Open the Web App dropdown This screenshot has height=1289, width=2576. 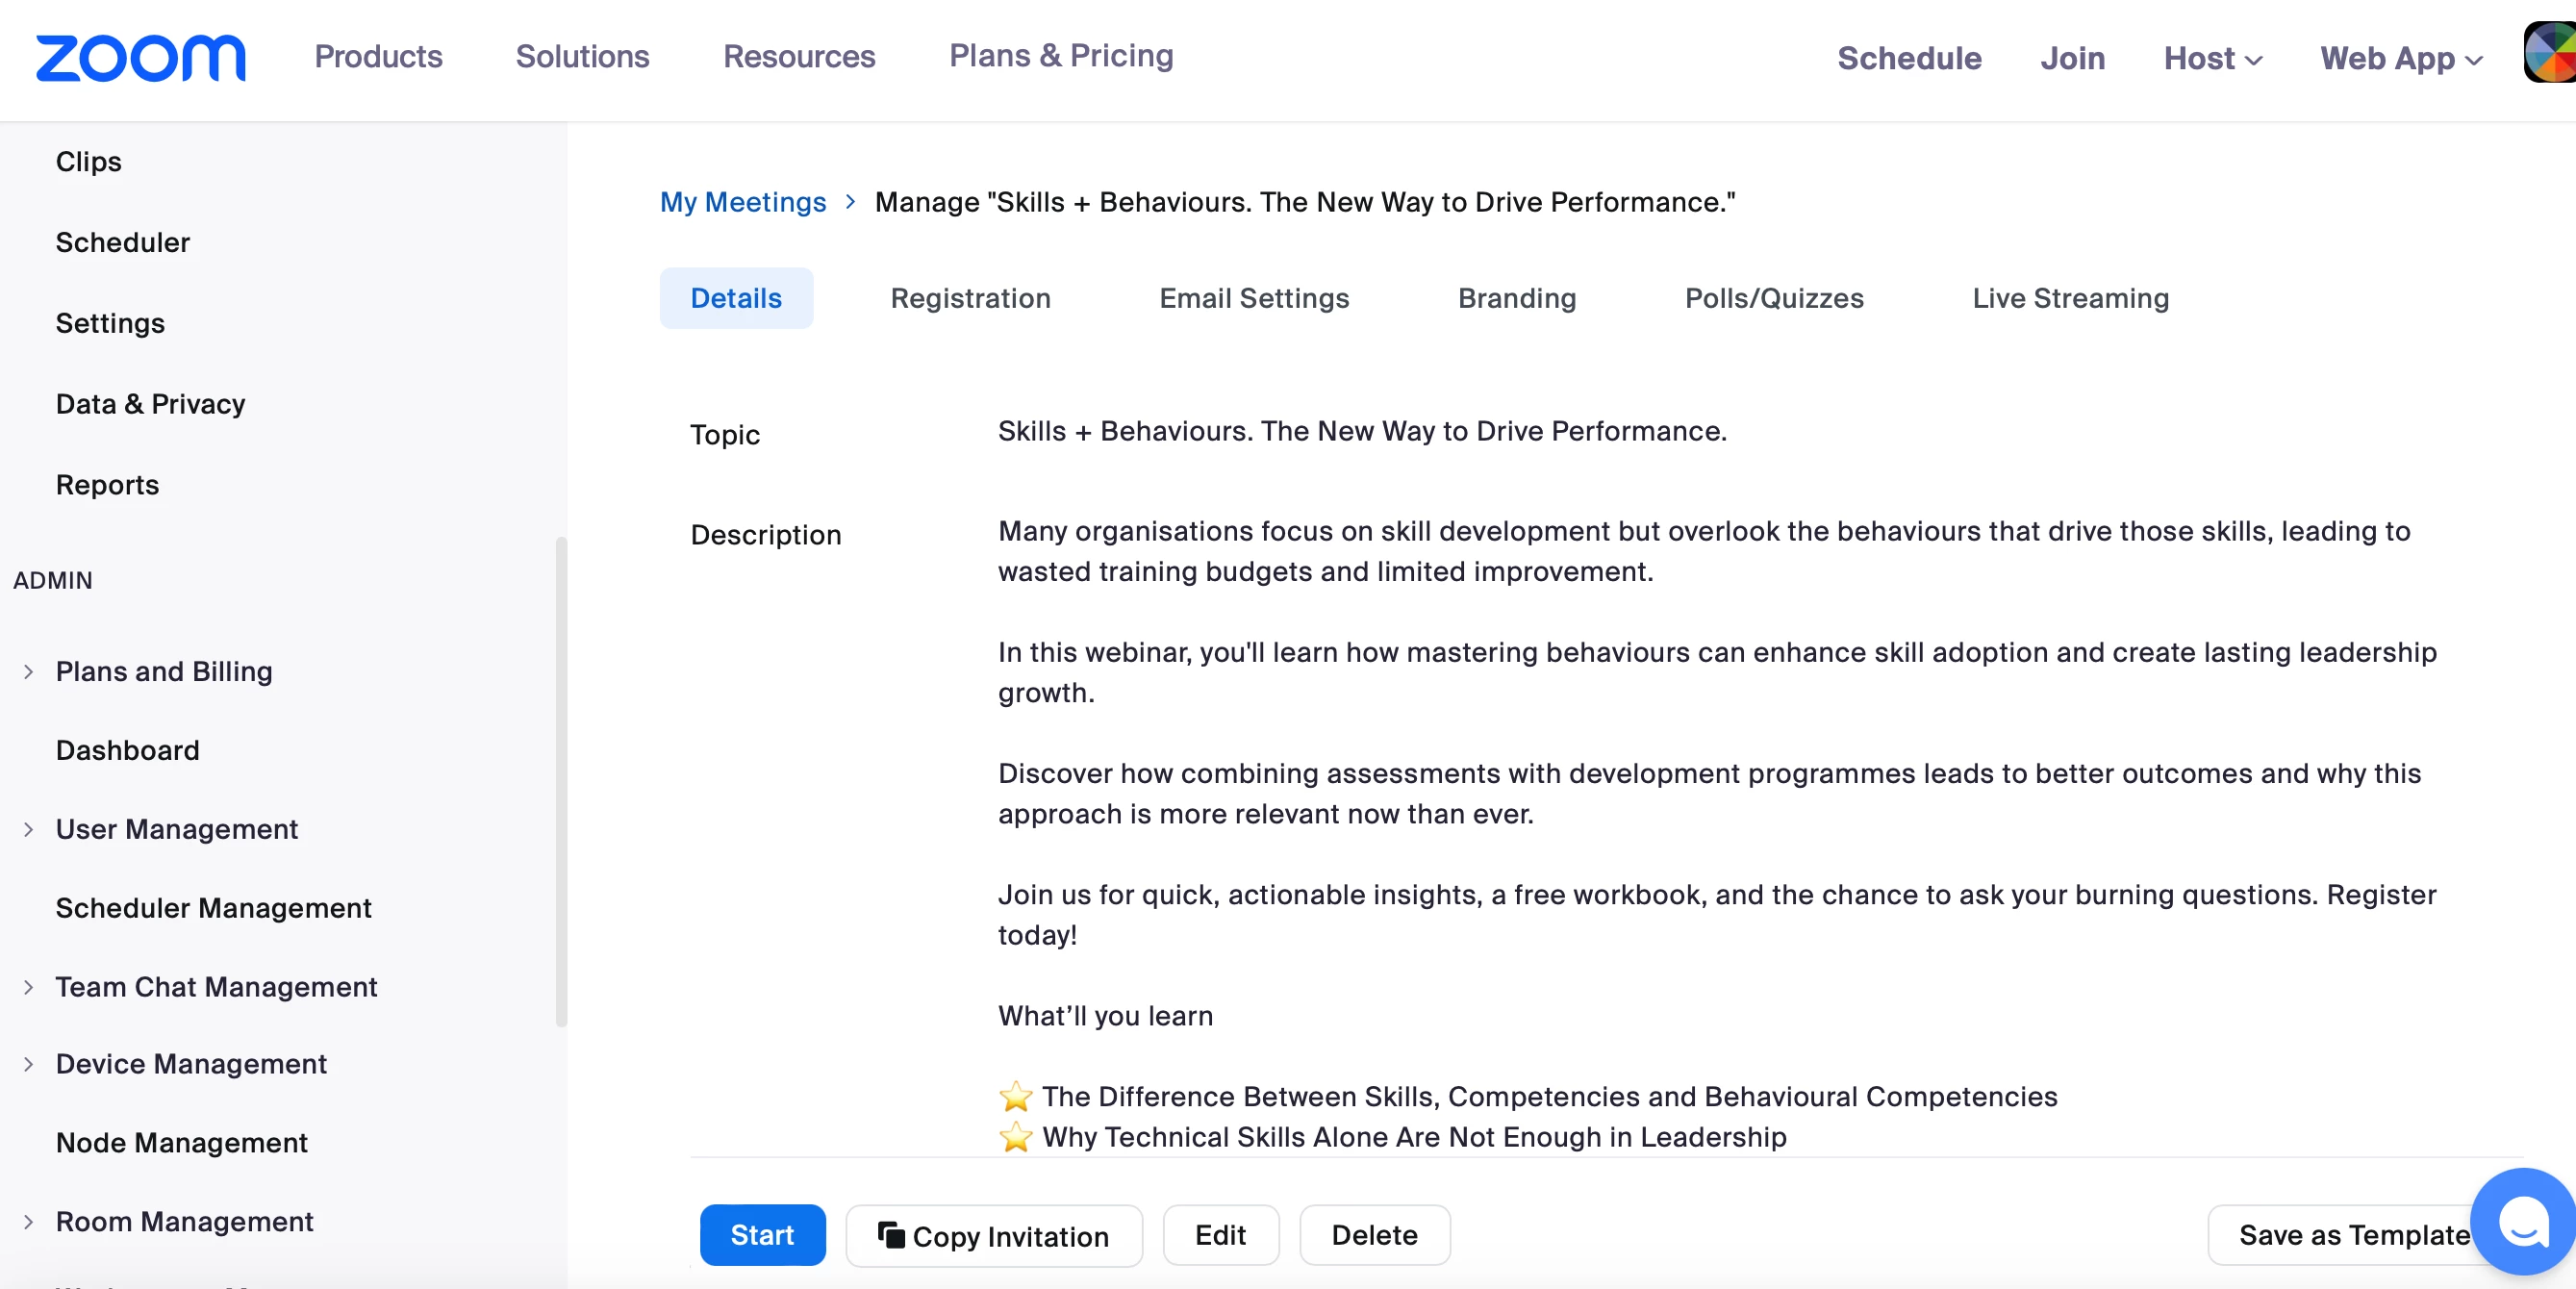pos(2400,58)
